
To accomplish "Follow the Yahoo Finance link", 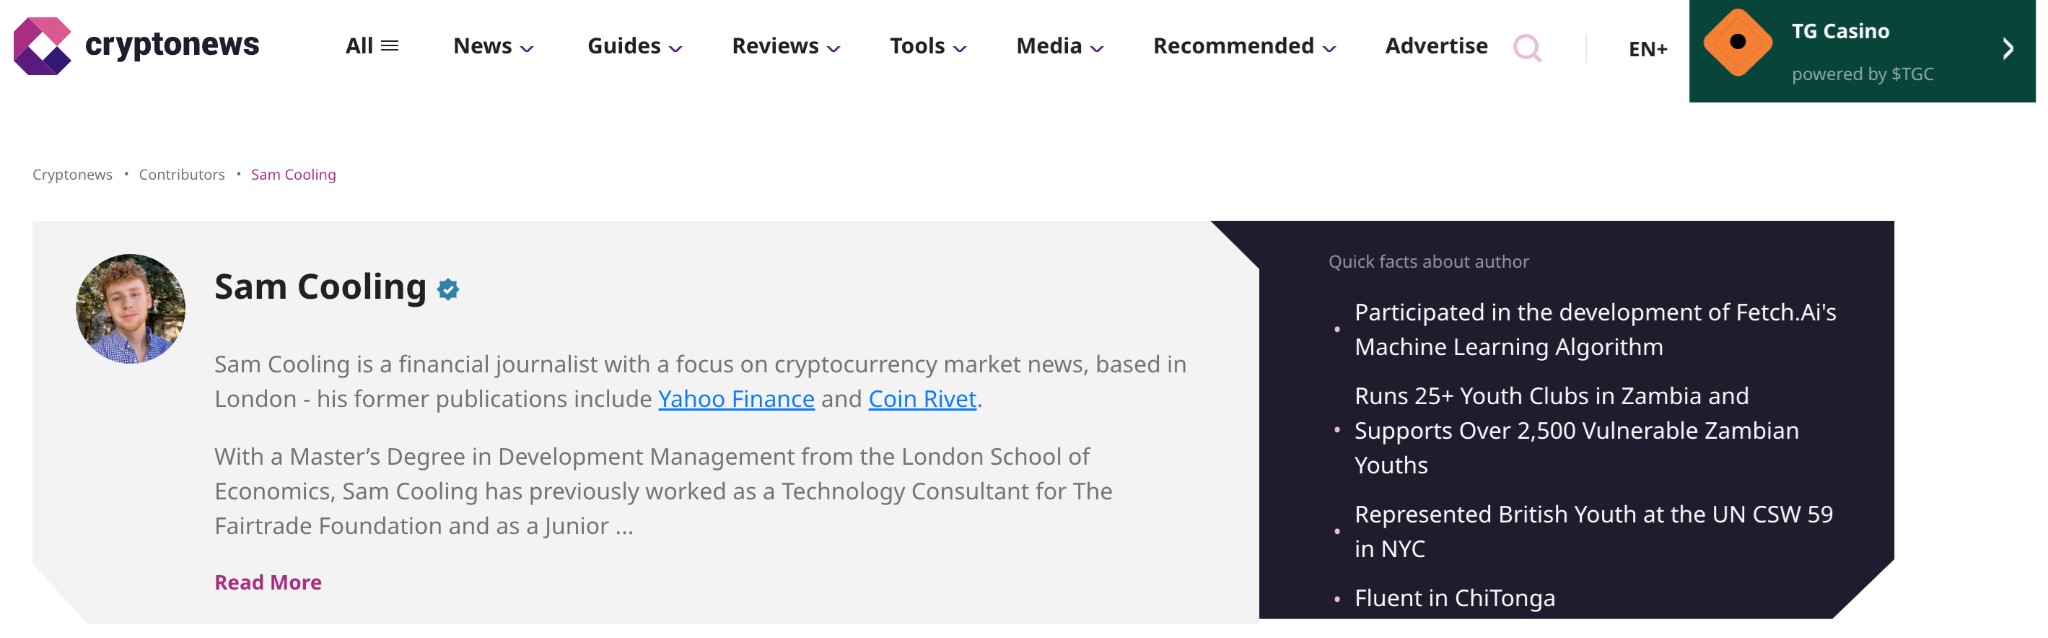I will (x=736, y=399).
